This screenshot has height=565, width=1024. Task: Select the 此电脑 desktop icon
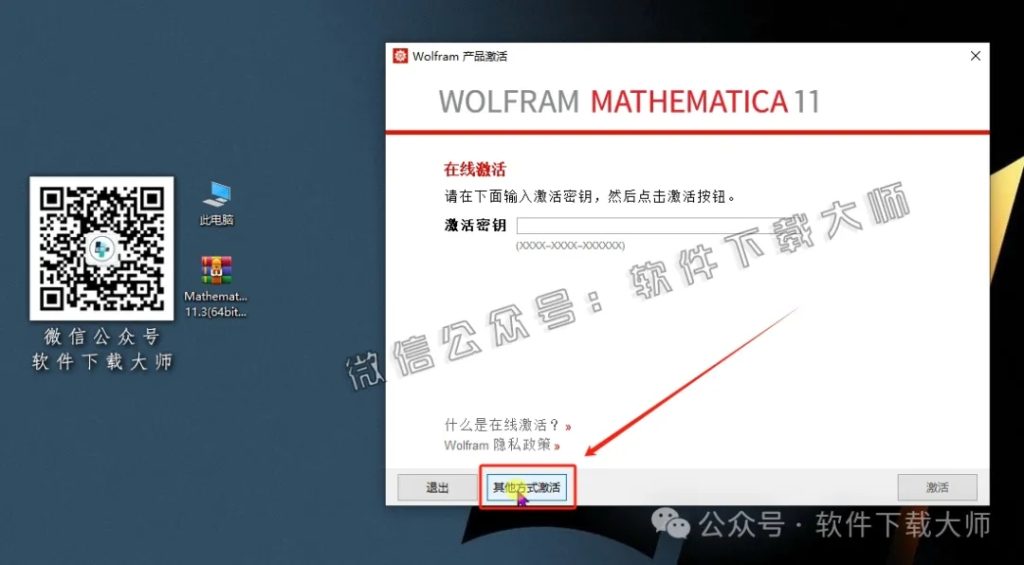(x=217, y=203)
